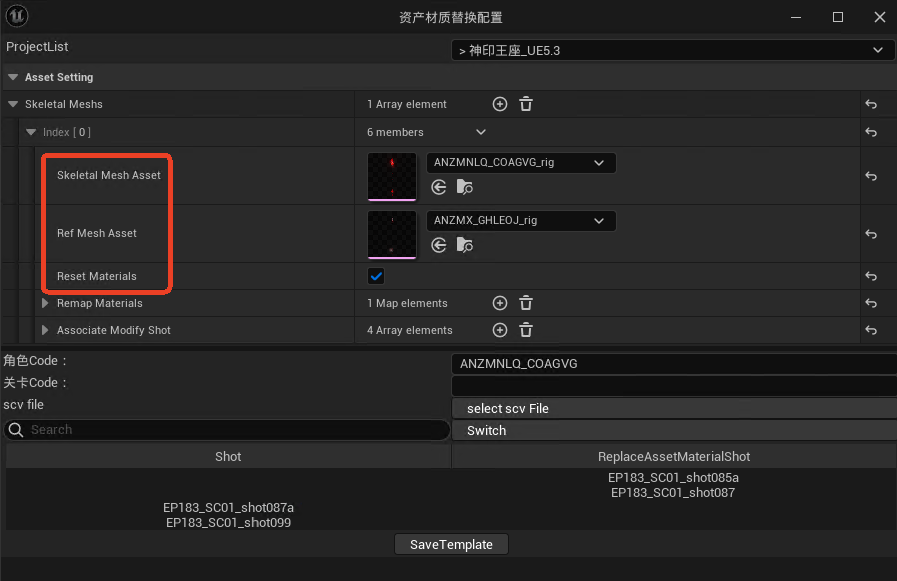
Task: Browse to Skeletal Mesh Asset in Content Browser
Action: (x=464, y=187)
